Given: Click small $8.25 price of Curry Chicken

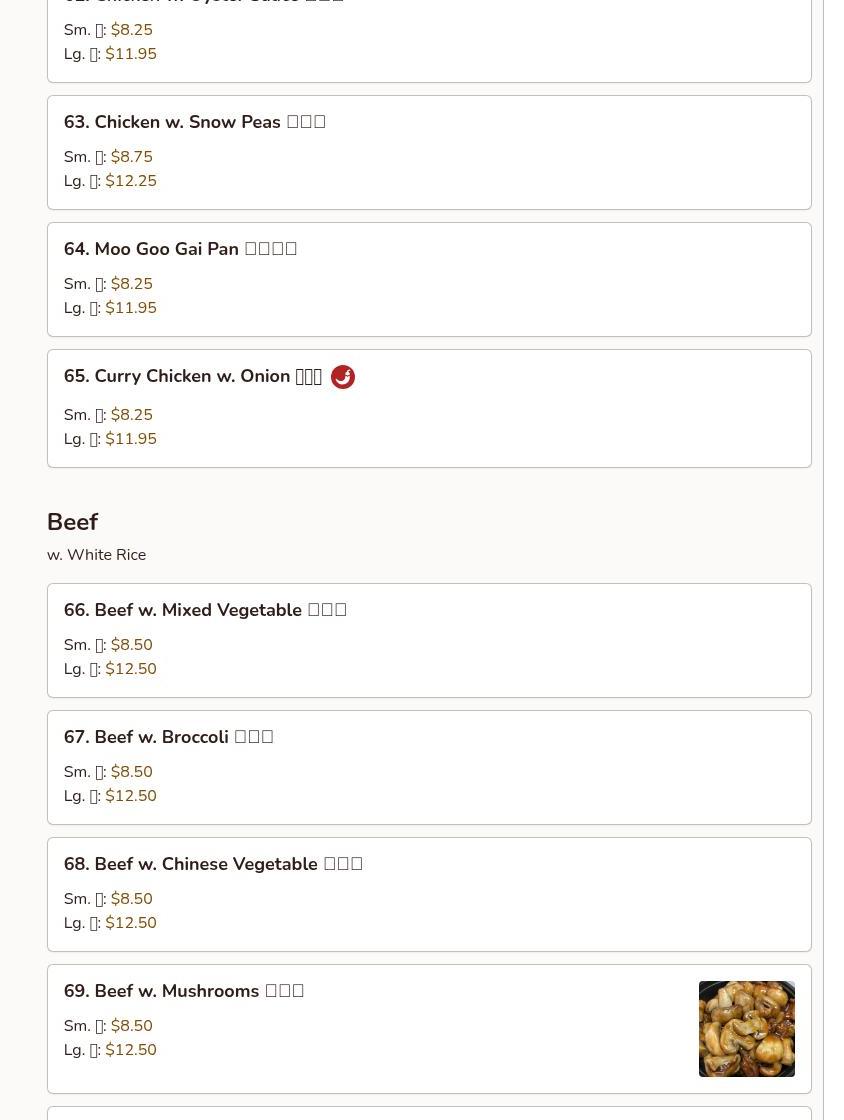Looking at the screenshot, I should coord(131,415).
